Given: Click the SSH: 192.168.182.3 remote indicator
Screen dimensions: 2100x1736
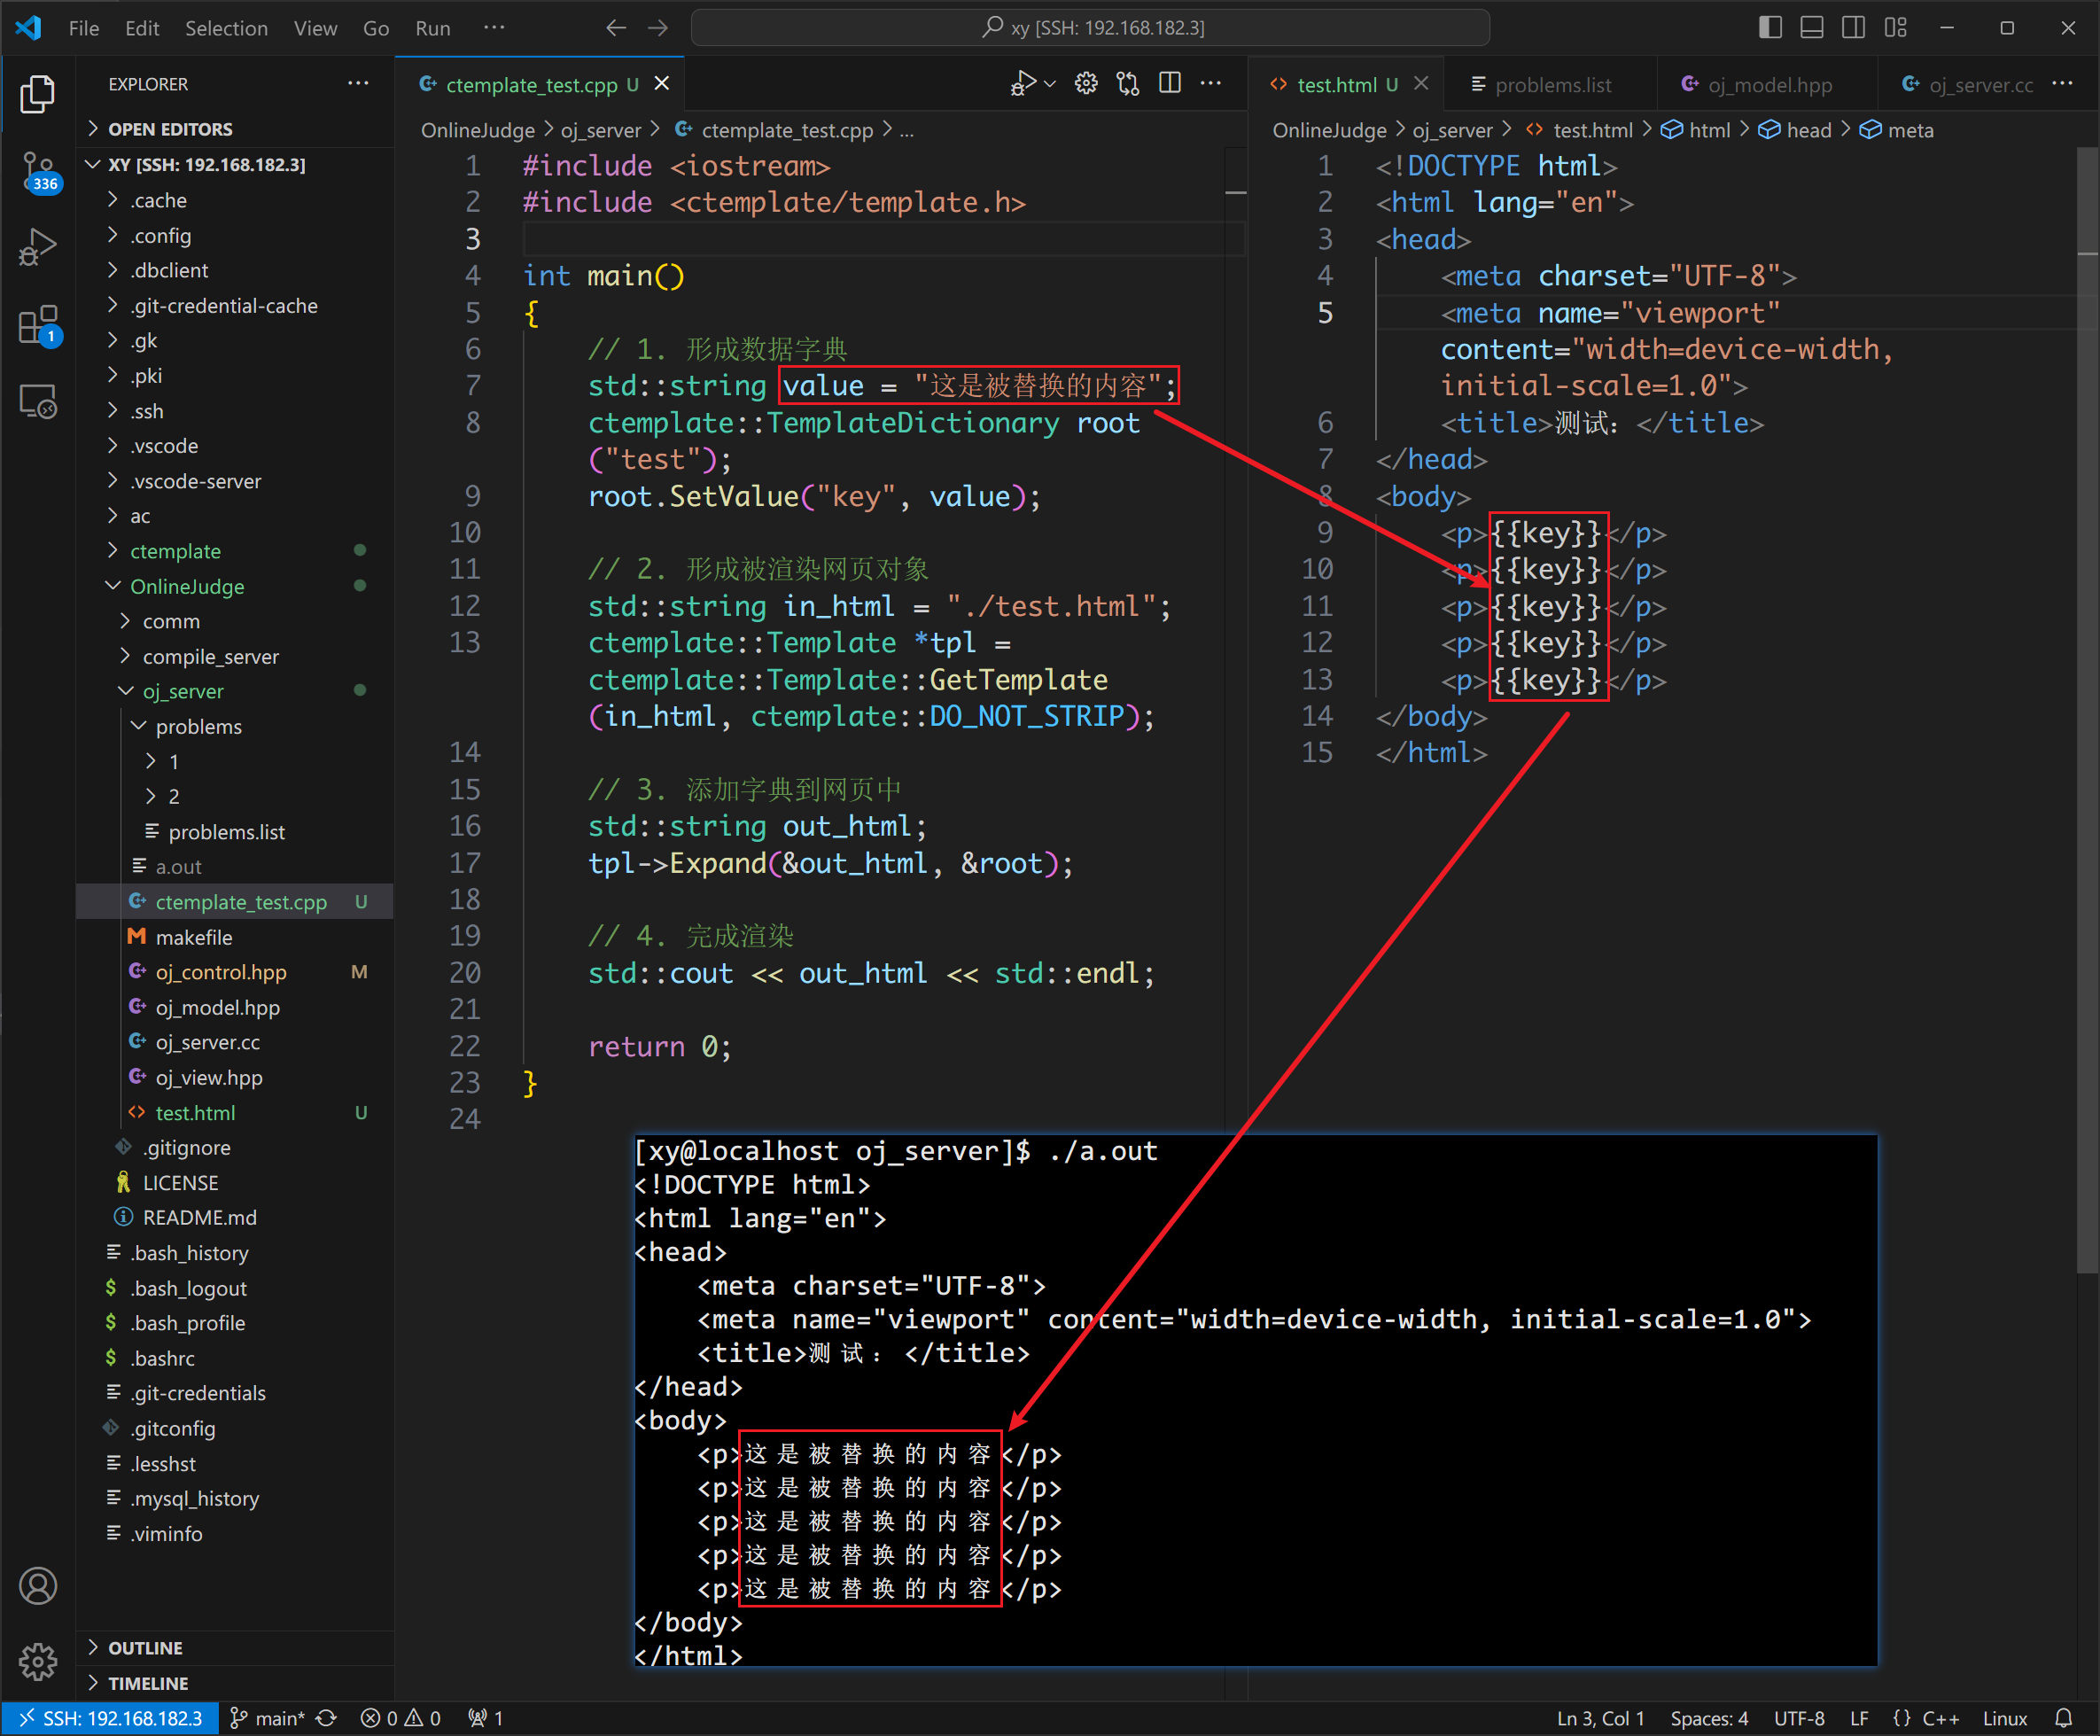Looking at the screenshot, I should [x=110, y=1718].
